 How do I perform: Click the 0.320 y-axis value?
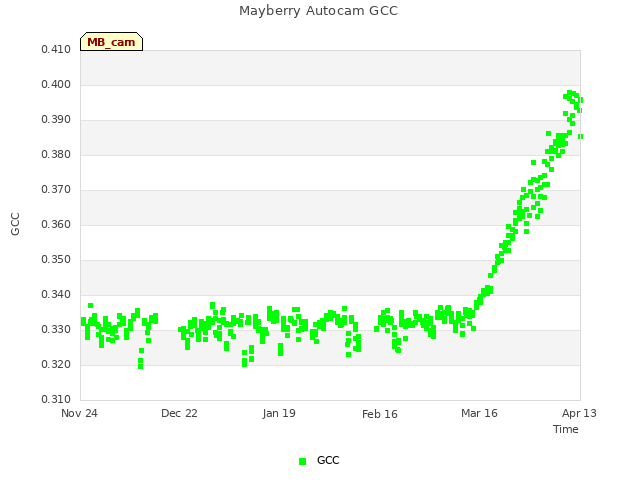(56, 364)
